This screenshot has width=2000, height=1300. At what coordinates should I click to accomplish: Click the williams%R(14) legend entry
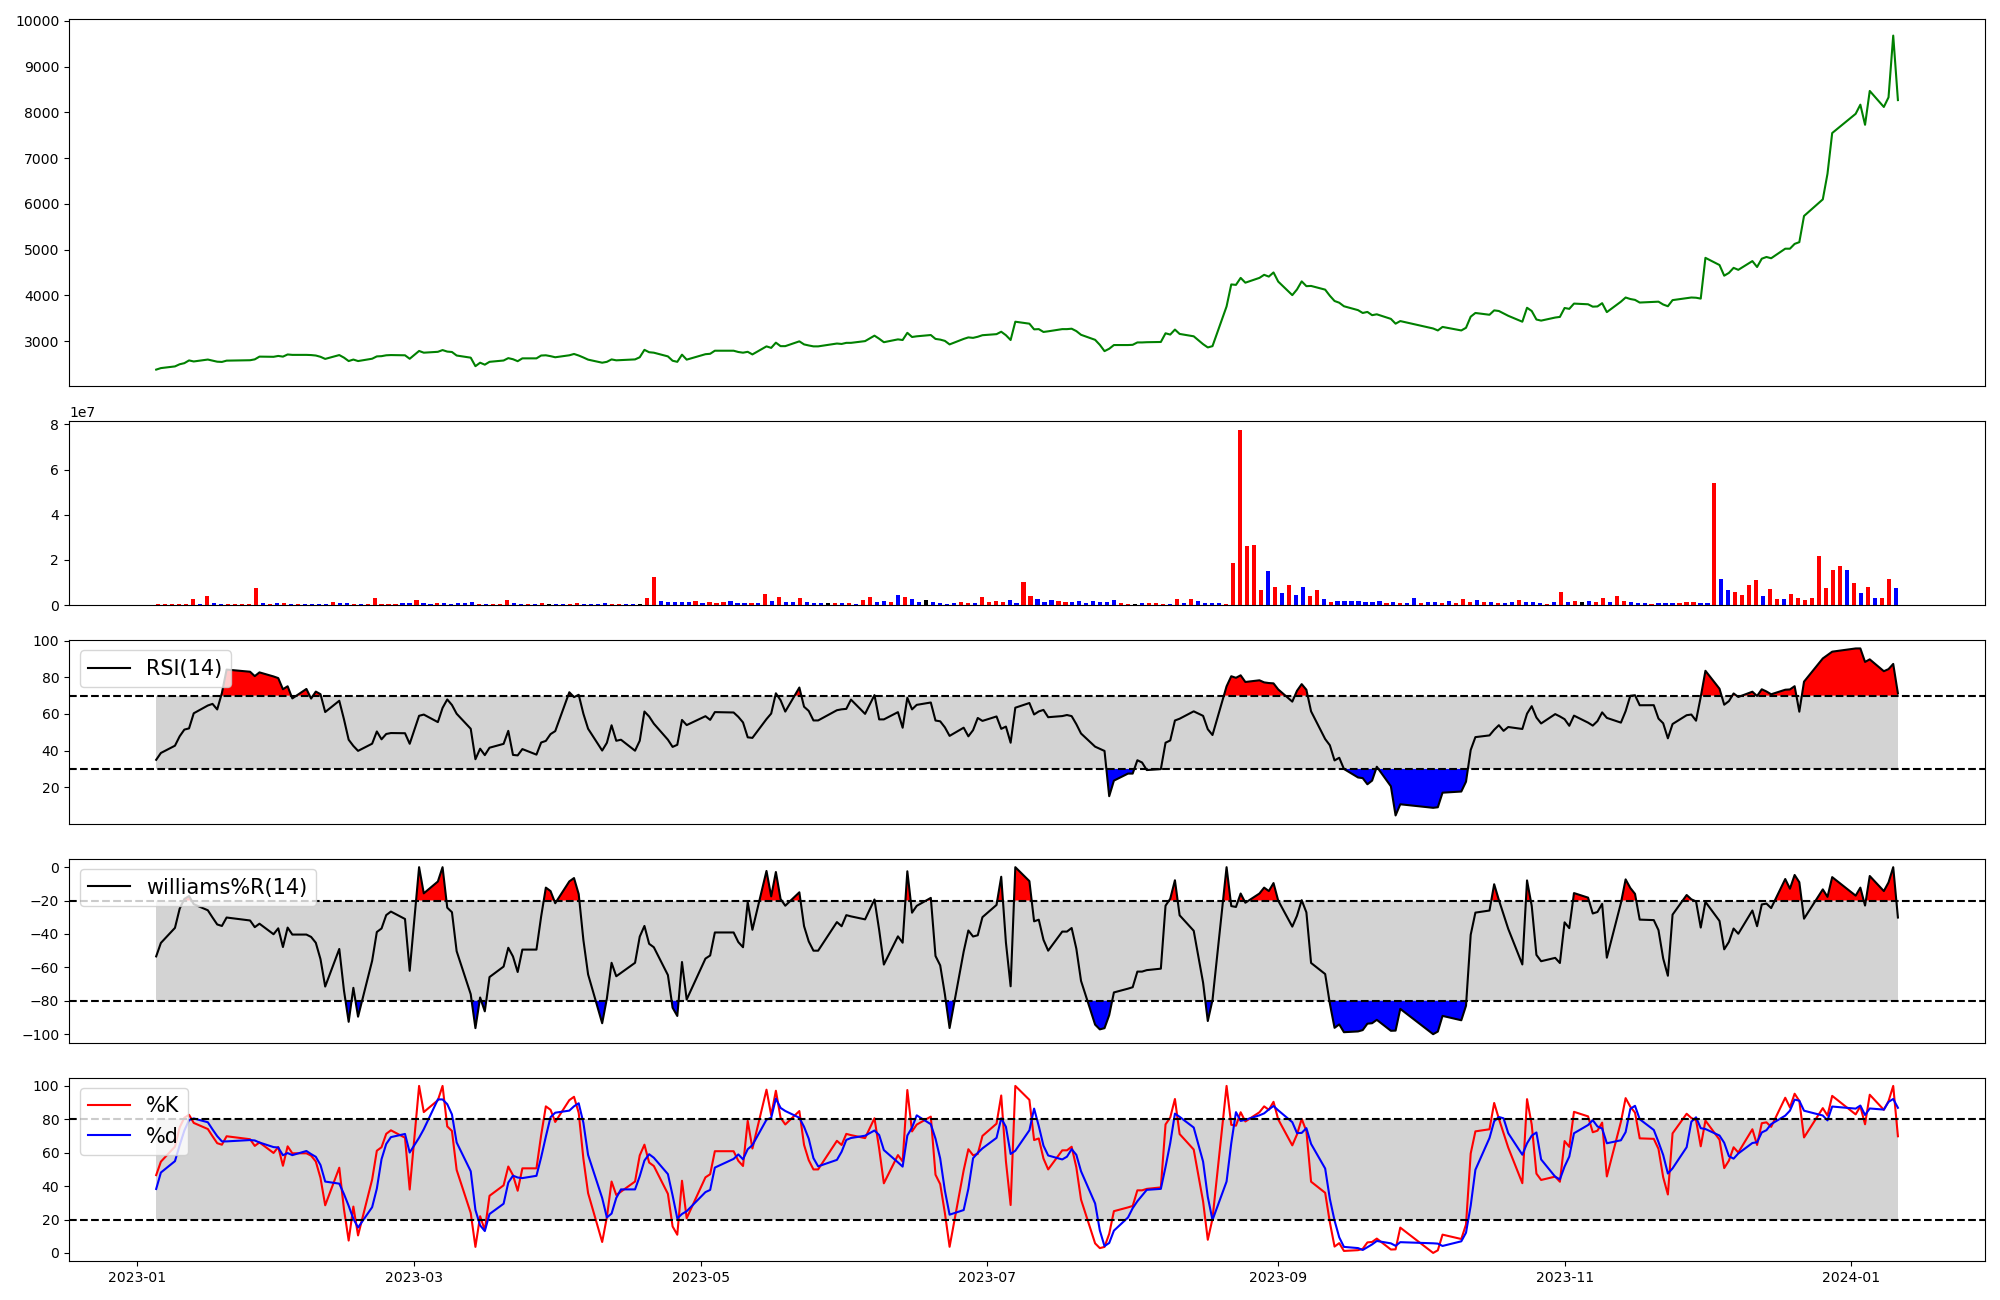227,887
